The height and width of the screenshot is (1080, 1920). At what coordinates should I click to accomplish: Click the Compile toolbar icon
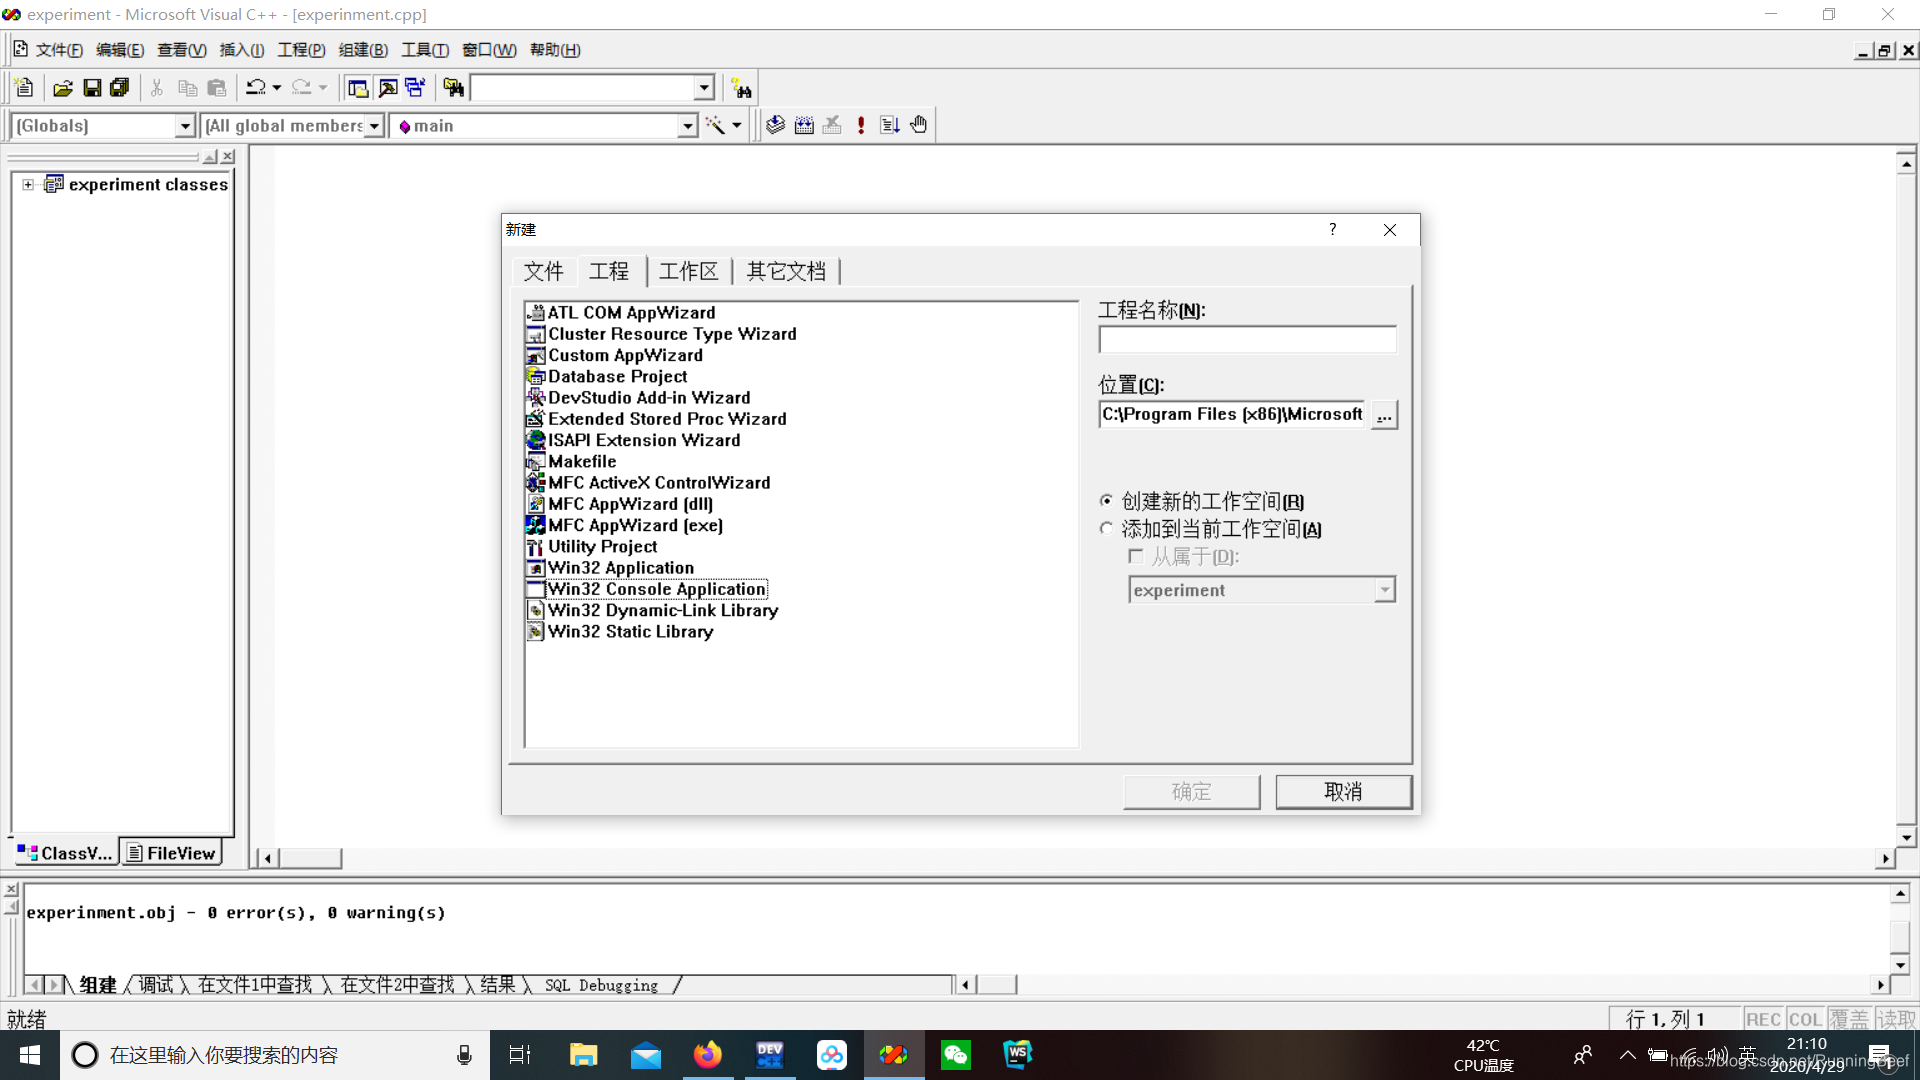776,125
